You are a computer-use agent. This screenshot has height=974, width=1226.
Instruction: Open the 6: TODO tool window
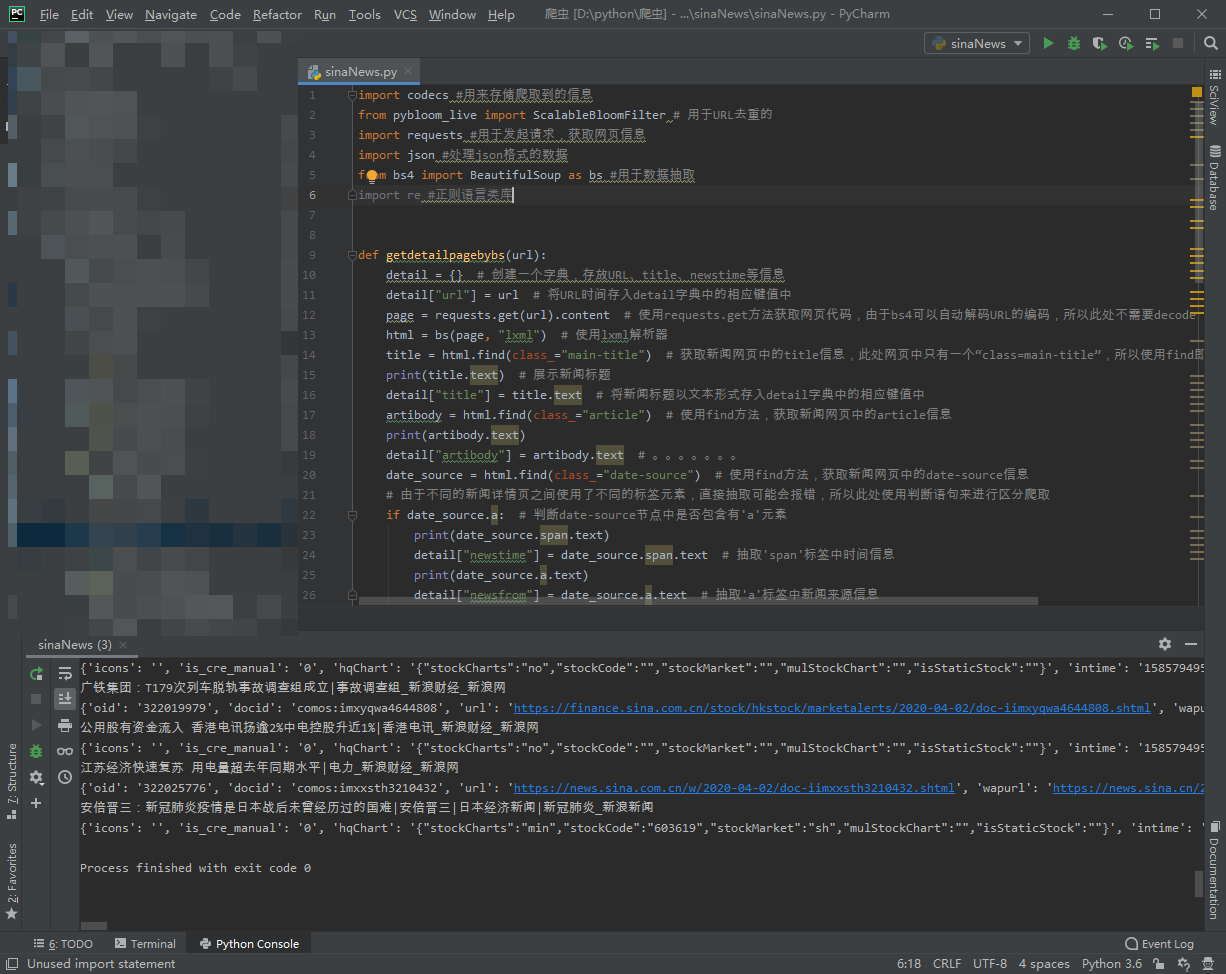point(63,944)
